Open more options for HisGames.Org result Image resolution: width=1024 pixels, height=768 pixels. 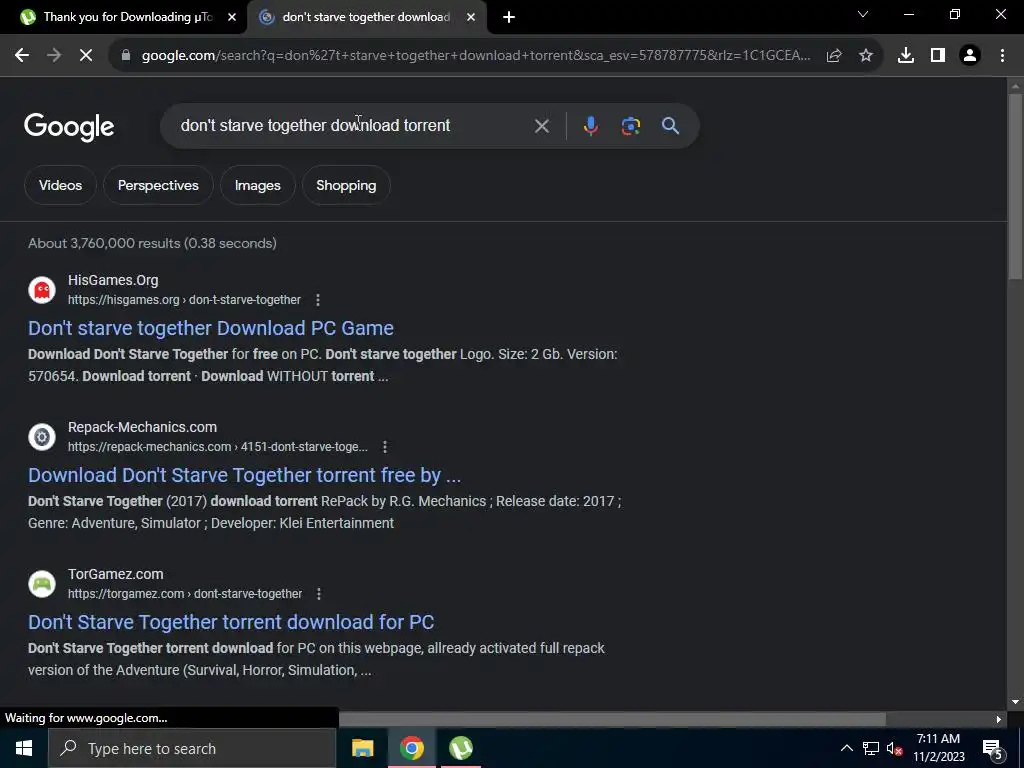click(318, 300)
